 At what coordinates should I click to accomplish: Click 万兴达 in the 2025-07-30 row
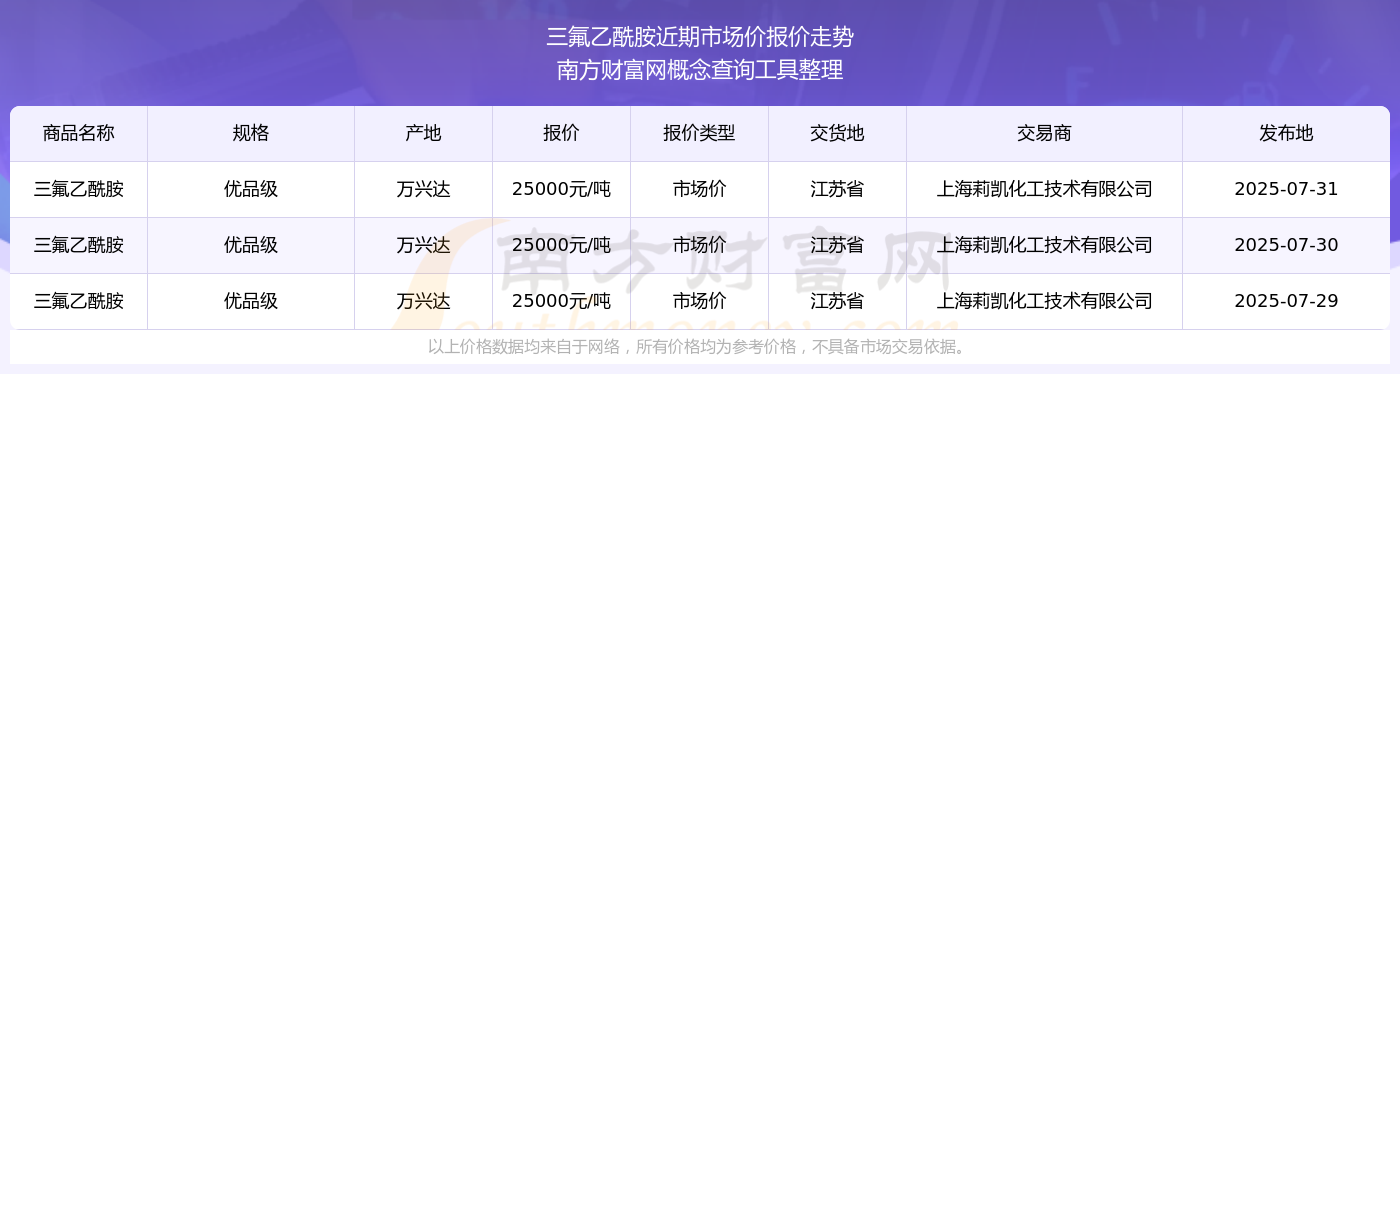423,245
